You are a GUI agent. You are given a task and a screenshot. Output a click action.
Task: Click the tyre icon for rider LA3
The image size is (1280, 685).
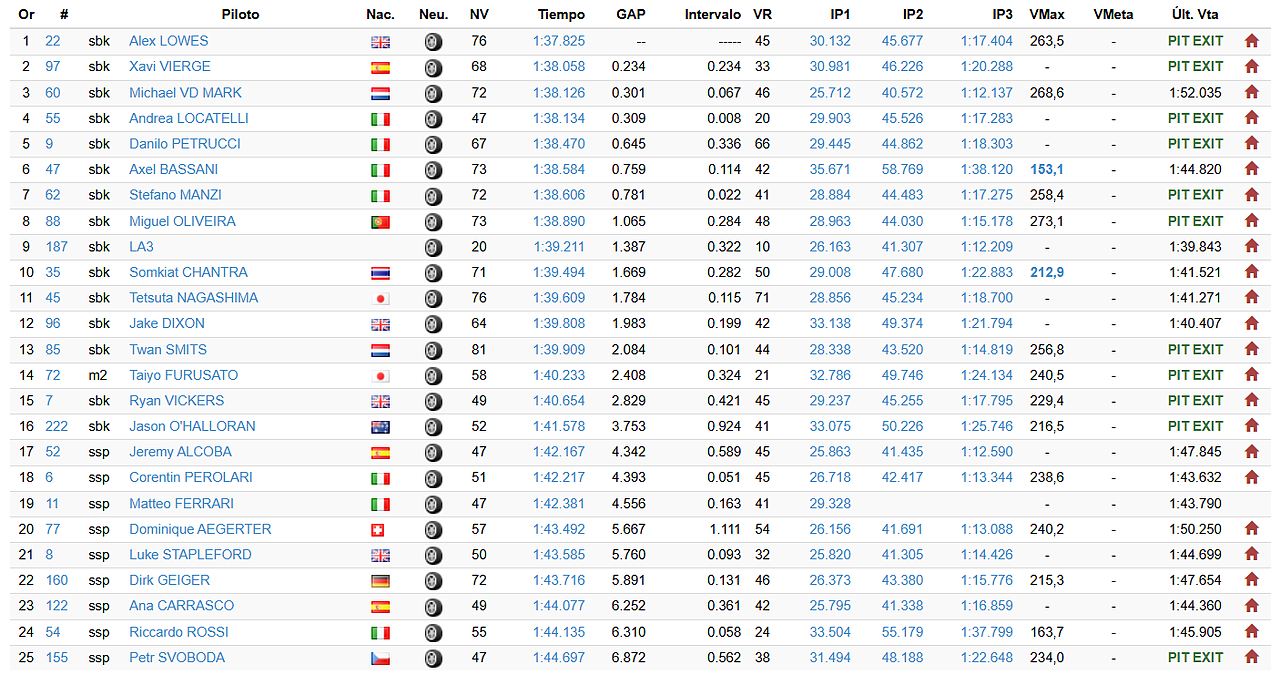tap(433, 247)
